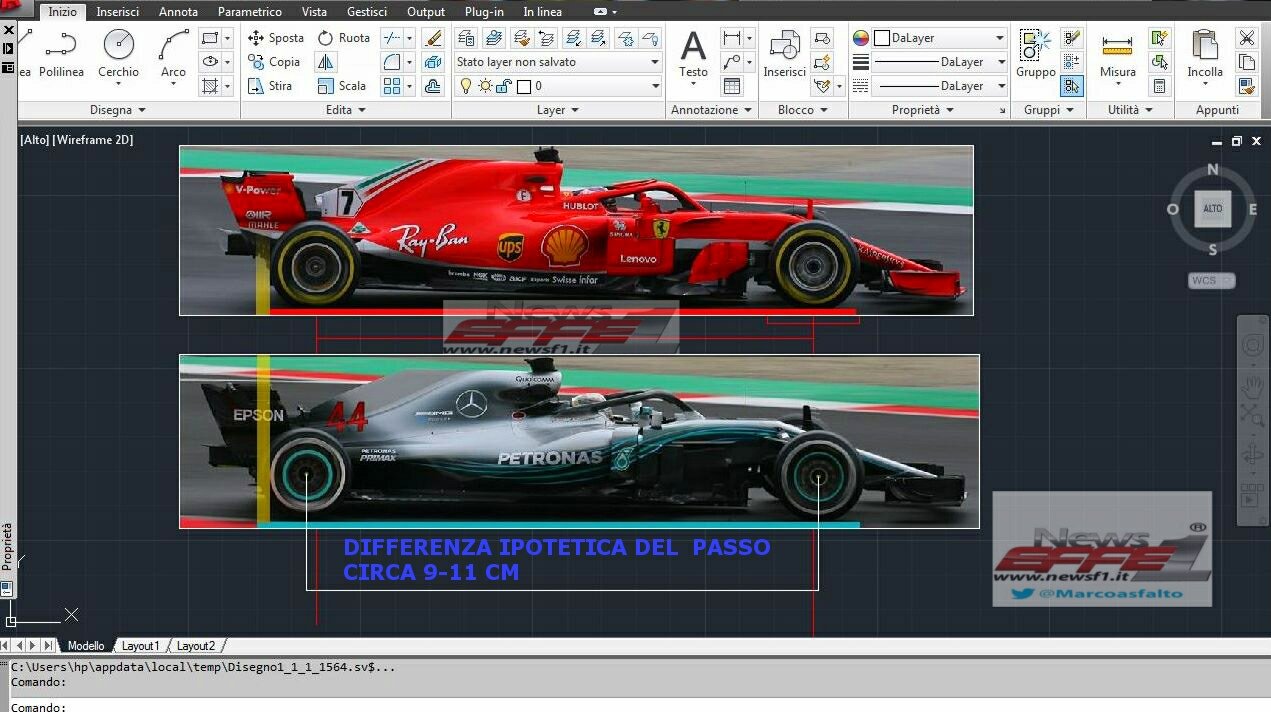Viewport: 1271px width, 712px height.
Task: Select the hatch tool icon
Action: (x=210, y=86)
